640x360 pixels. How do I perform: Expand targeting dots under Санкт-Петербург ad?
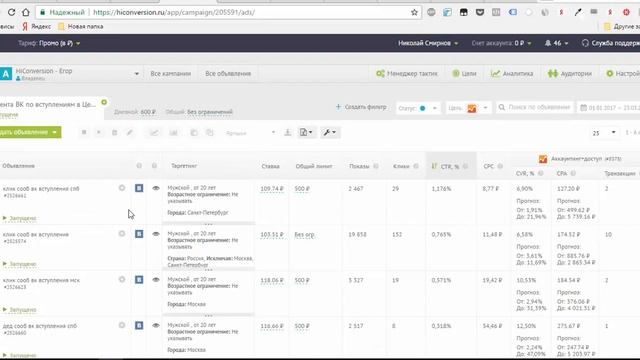click(208, 223)
